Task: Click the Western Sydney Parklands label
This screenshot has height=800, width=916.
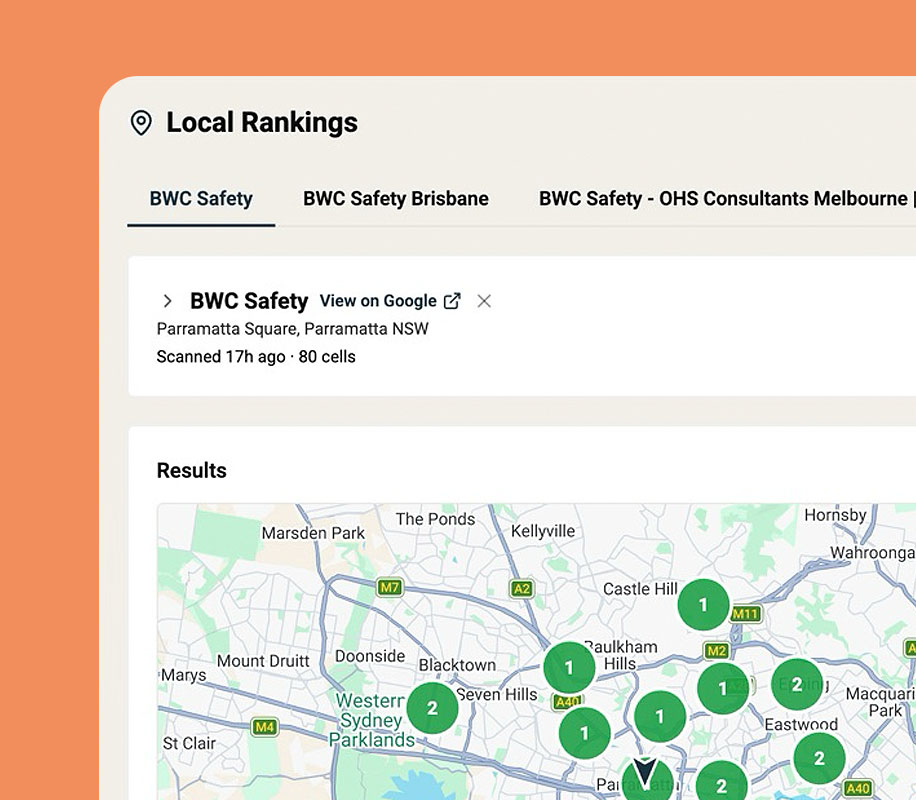Action: 371,720
